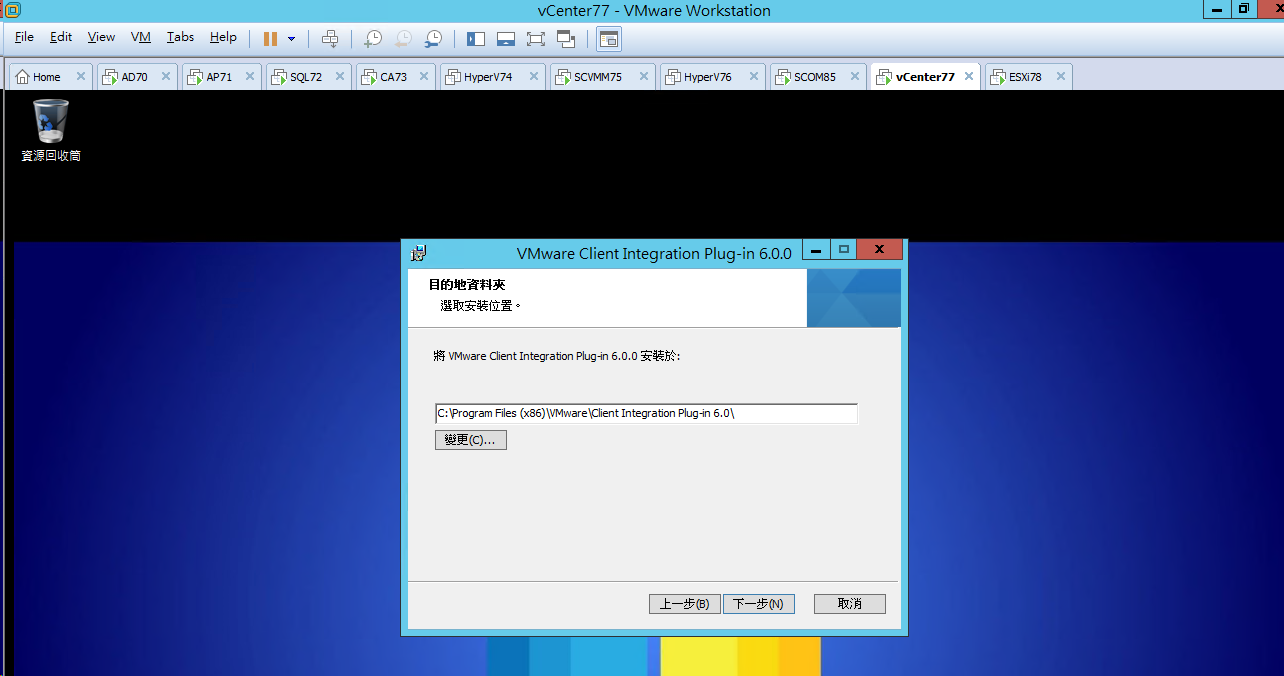Screen dimensions: 1284x676
Task: Close the AD70 tab
Action: click(x=165, y=77)
